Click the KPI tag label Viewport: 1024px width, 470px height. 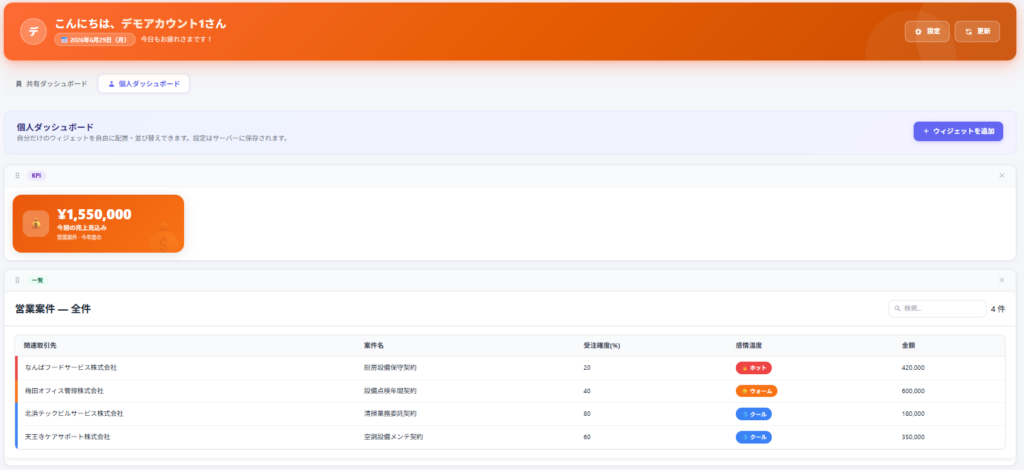pos(37,175)
